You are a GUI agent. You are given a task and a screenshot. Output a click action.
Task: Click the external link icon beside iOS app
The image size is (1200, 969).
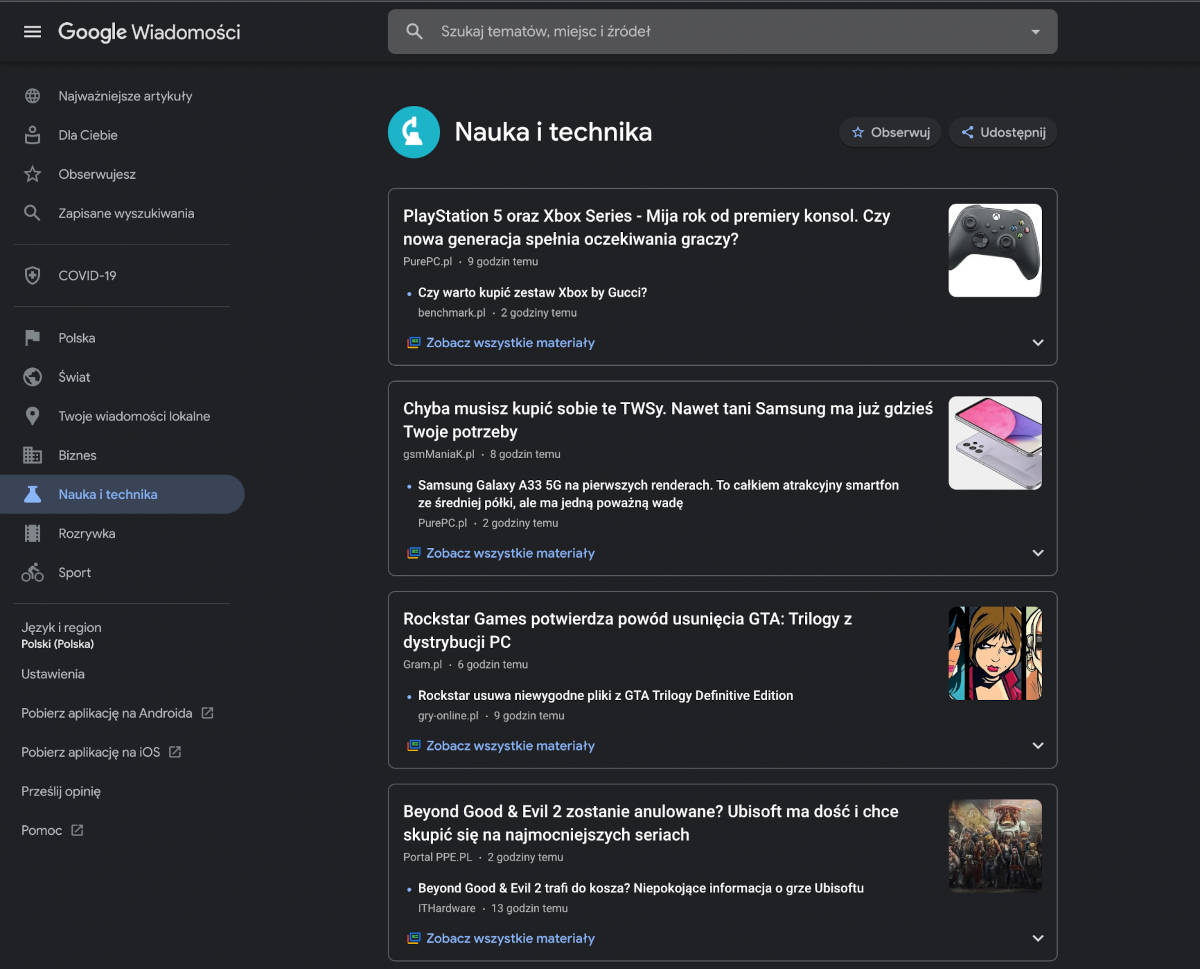pos(175,752)
